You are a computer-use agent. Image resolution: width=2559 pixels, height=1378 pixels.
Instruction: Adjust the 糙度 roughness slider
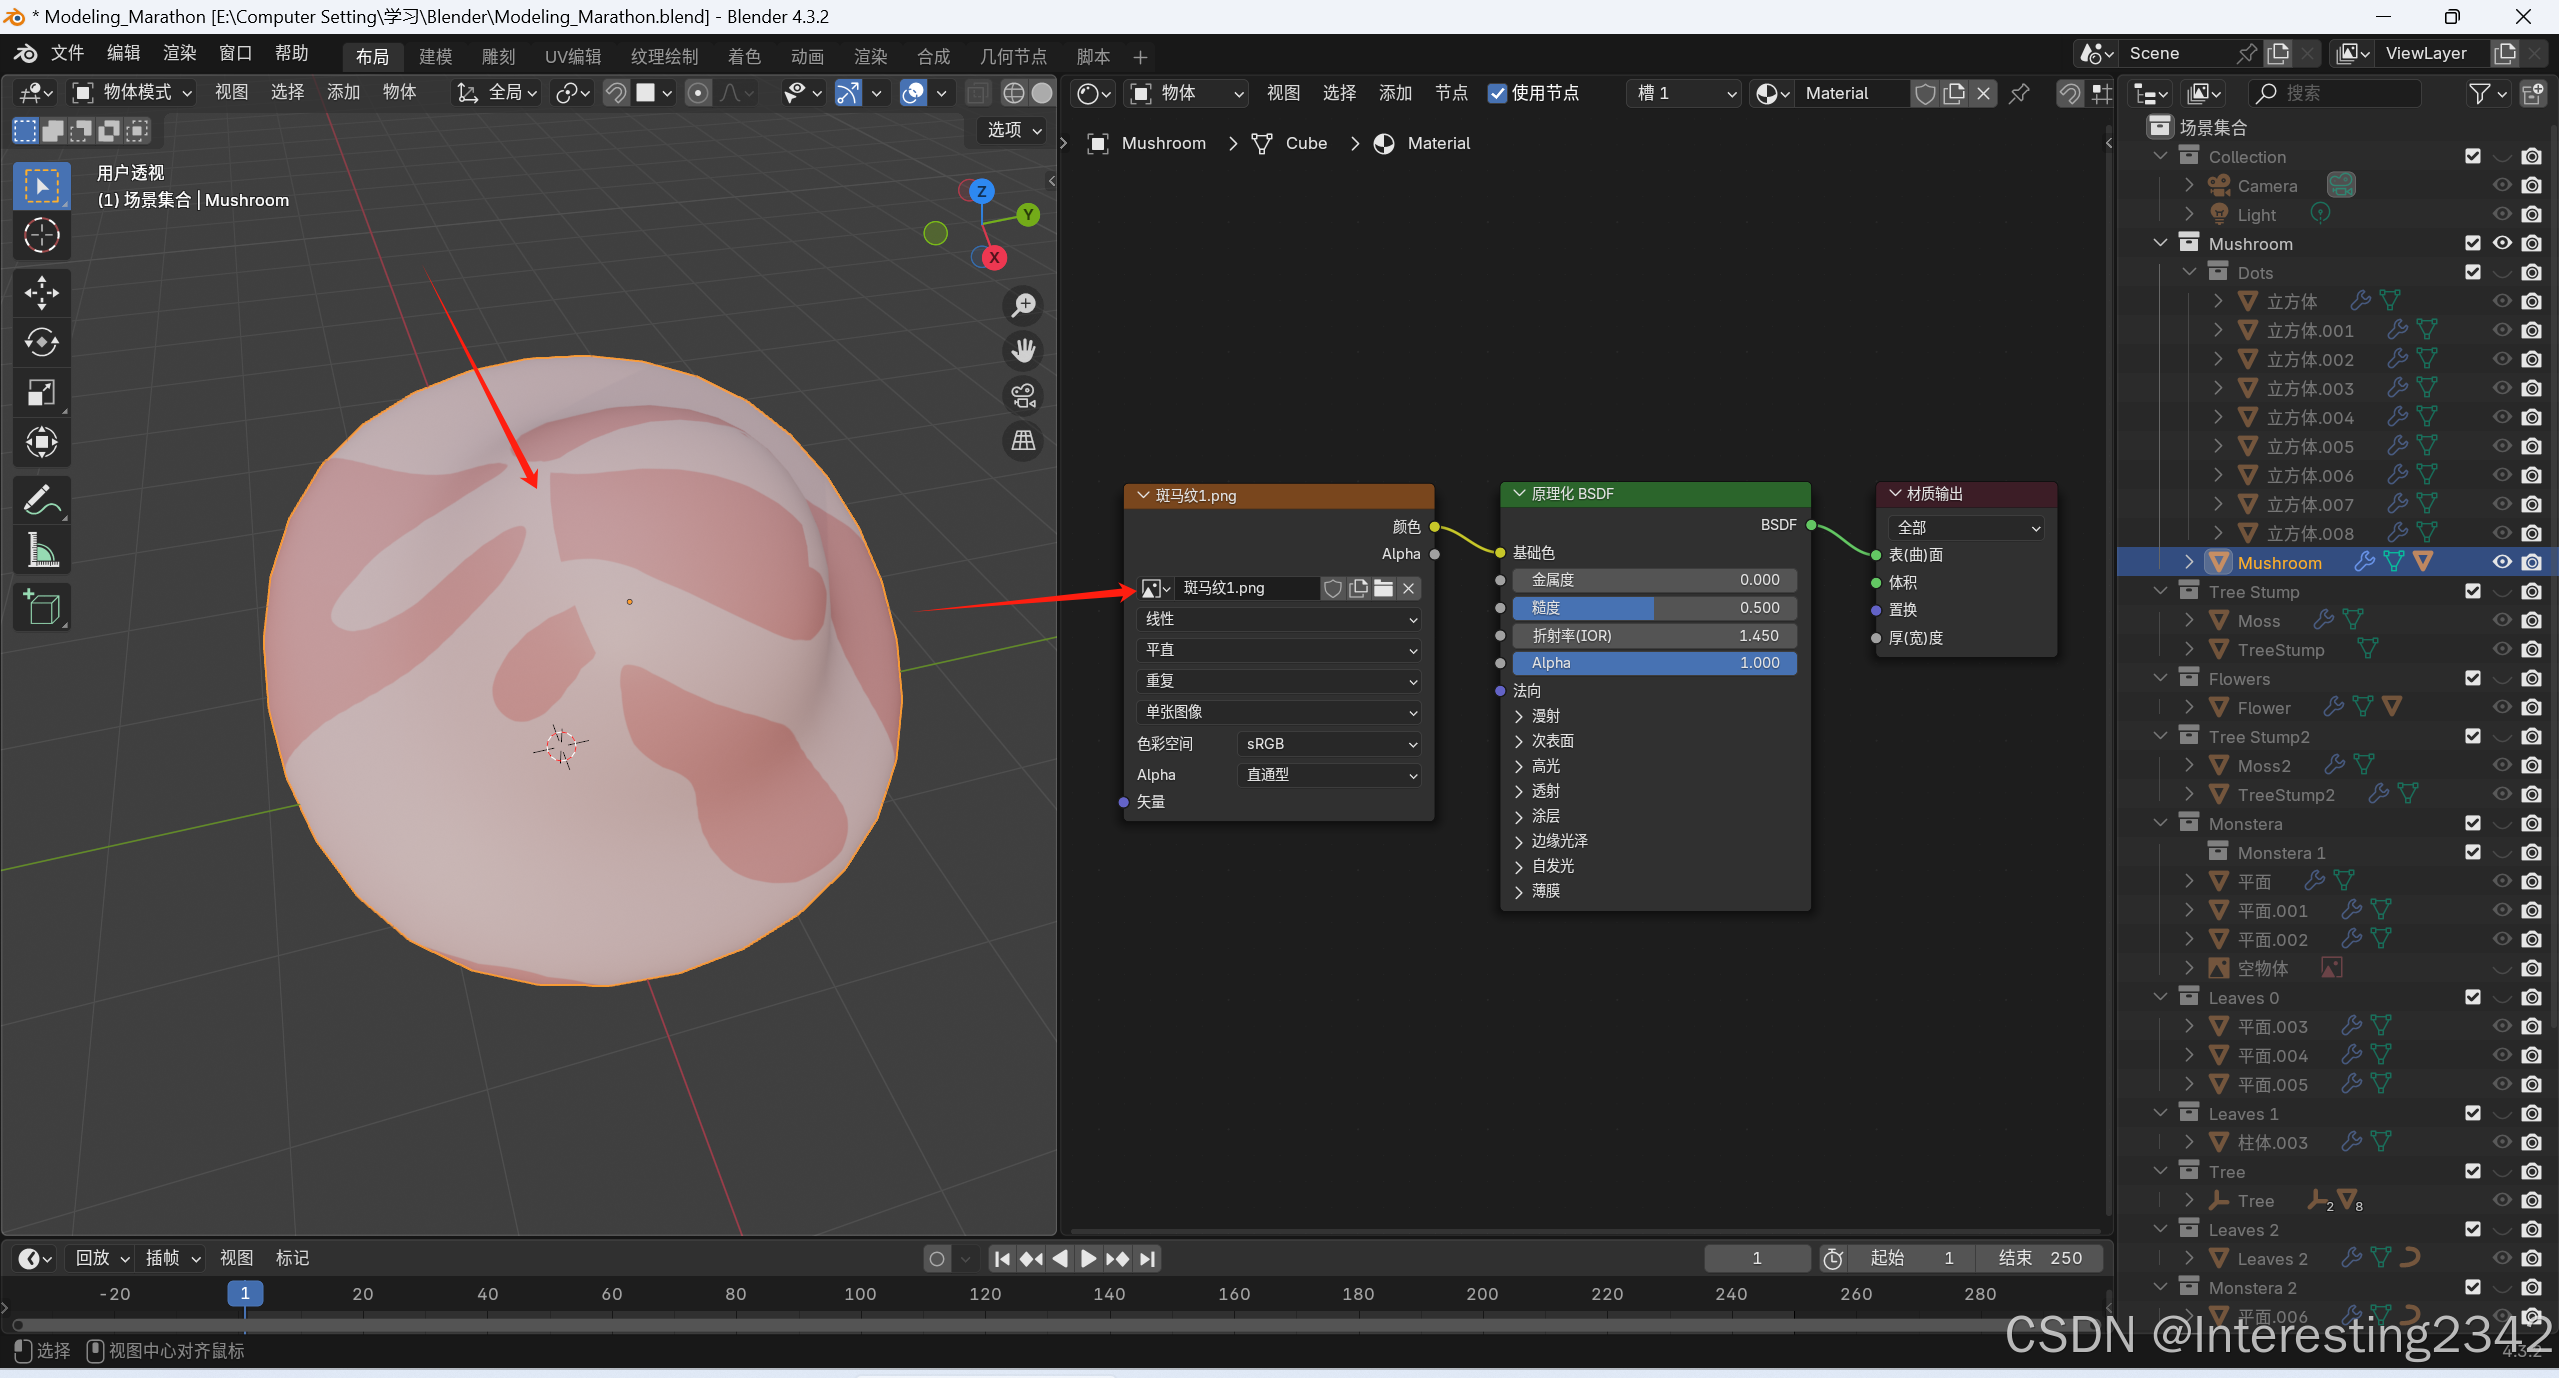tap(1654, 608)
